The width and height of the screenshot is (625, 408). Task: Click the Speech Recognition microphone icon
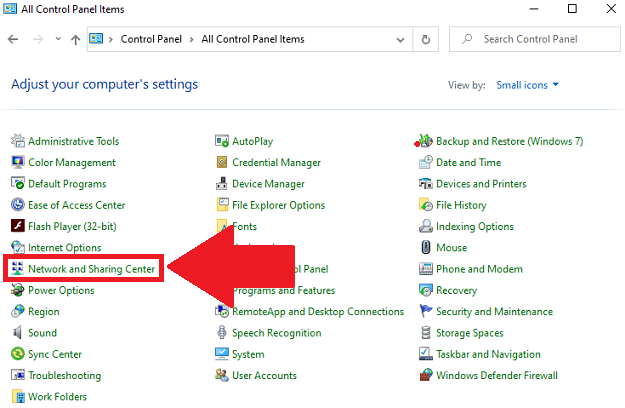pyautogui.click(x=222, y=333)
